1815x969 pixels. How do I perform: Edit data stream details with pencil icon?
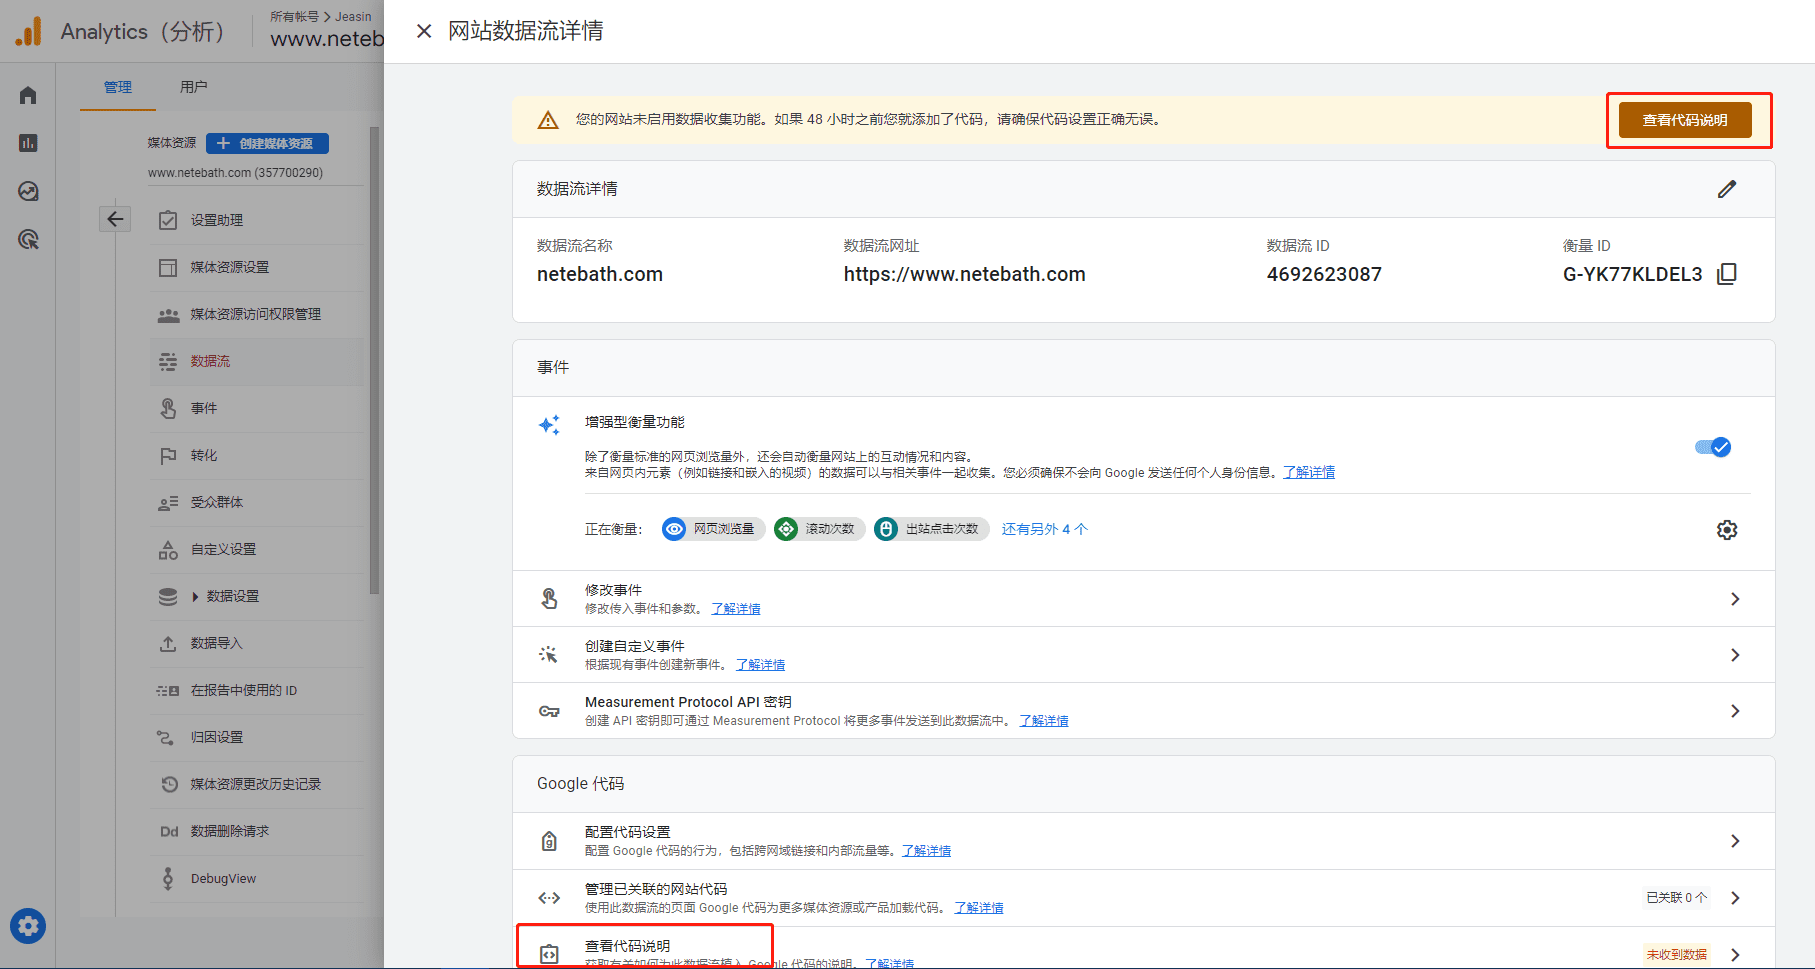1727,189
